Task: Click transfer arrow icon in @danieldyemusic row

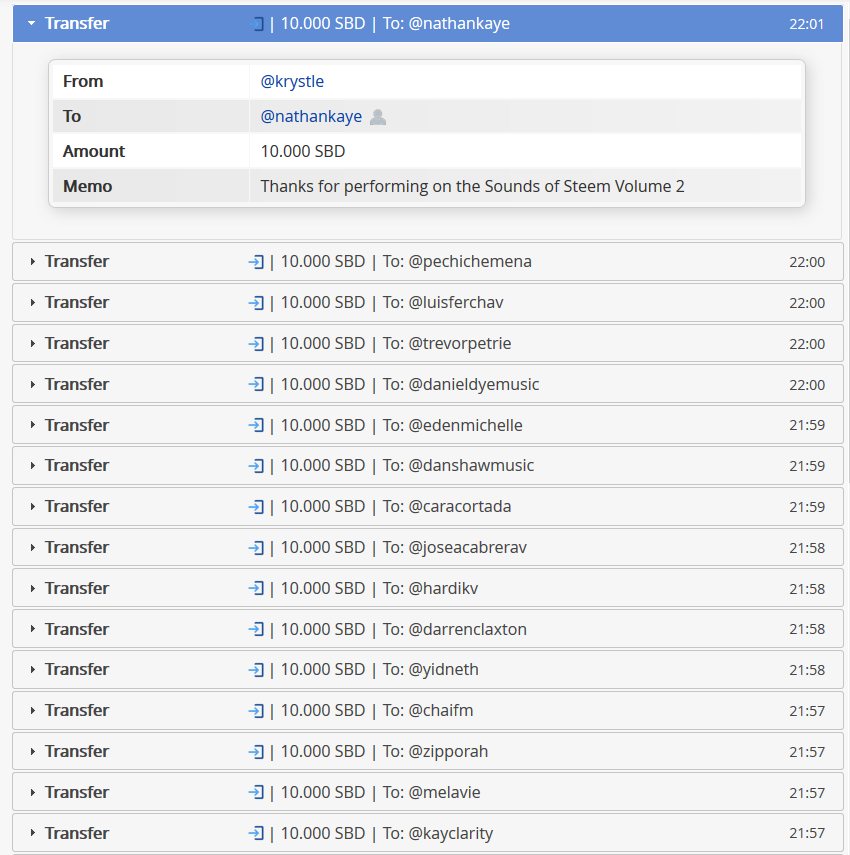Action: coord(256,385)
